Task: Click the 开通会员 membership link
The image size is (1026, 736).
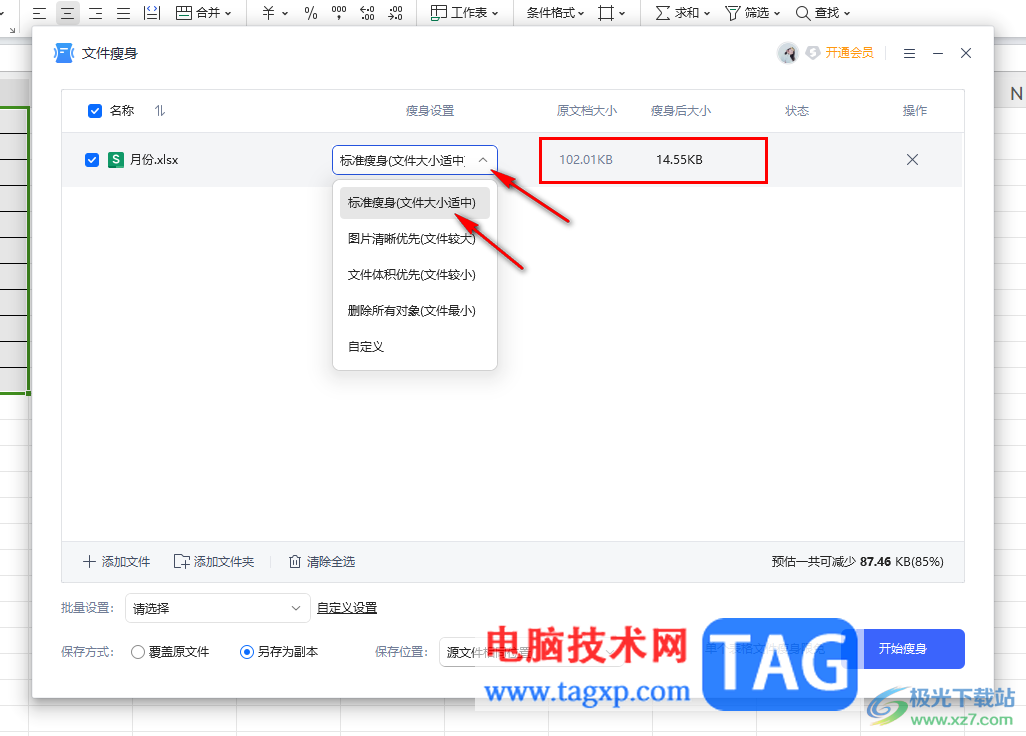Action: tap(849, 53)
